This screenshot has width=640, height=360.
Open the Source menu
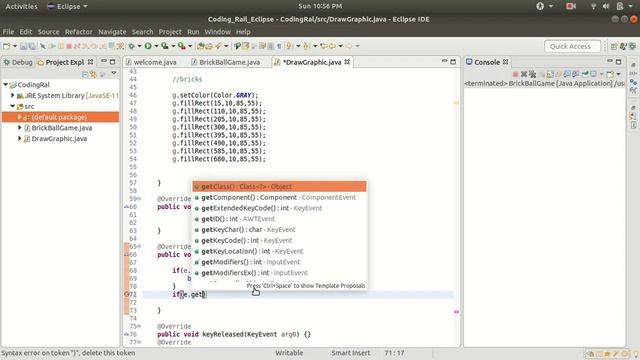click(49, 31)
